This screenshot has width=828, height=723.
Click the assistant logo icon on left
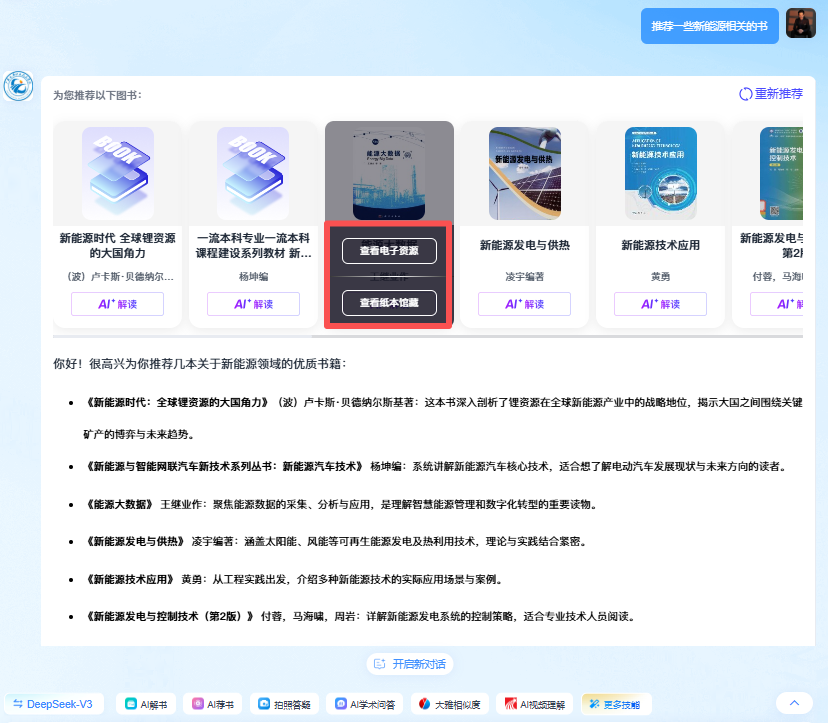point(18,87)
